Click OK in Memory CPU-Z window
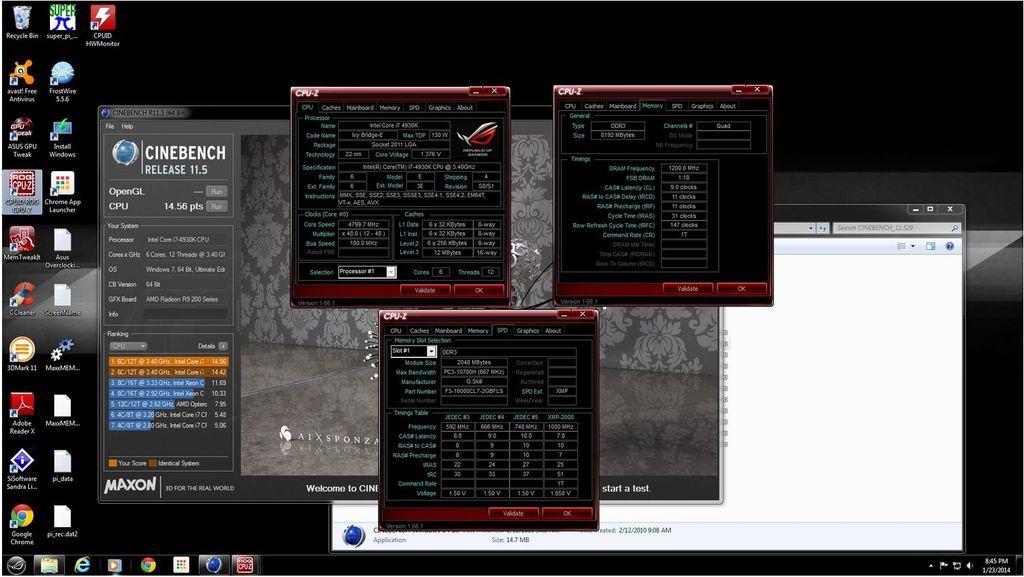 [x=741, y=288]
